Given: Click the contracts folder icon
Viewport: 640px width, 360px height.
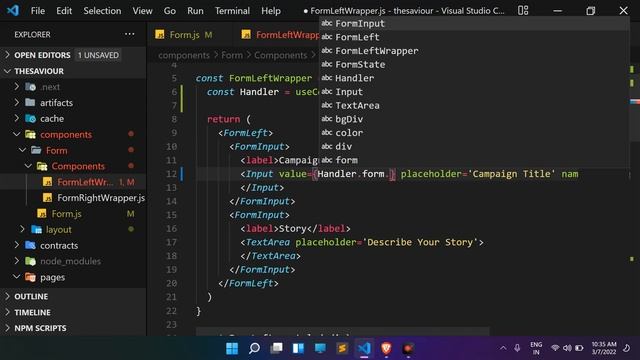Looking at the screenshot, I should (30, 245).
